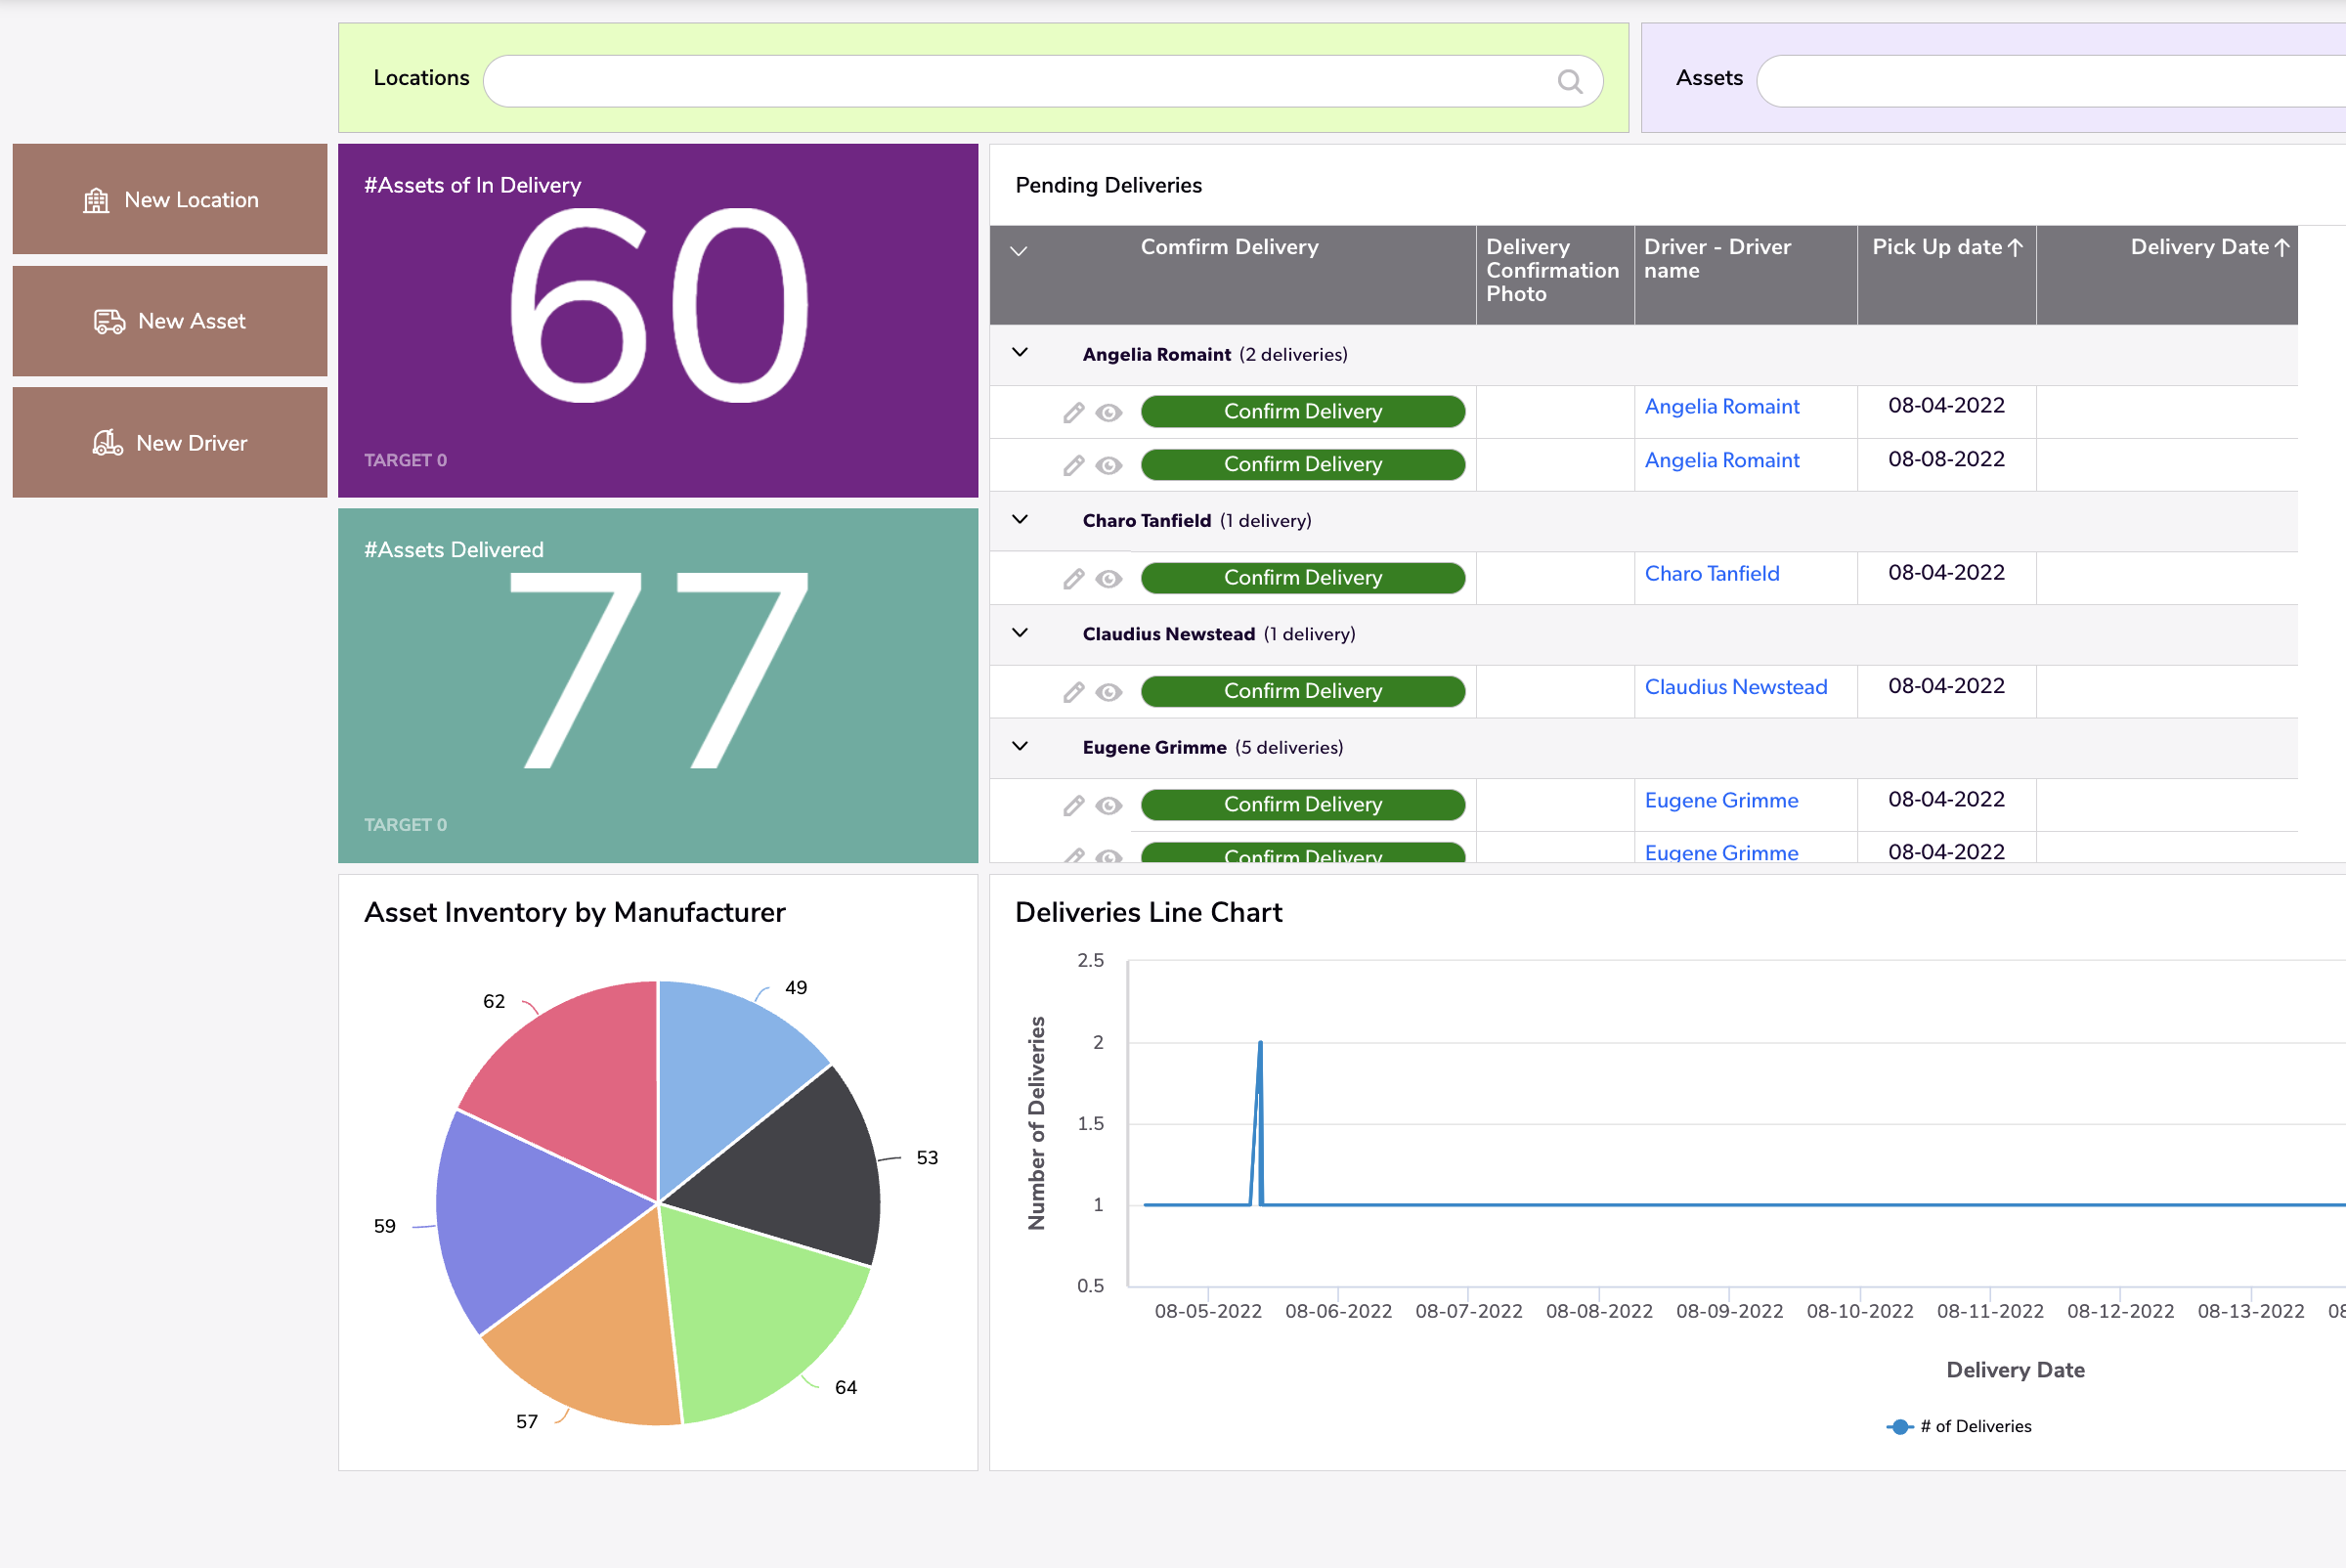Open the Claudius Newstead driver link
Screen dimensions: 2346x1568
click(x=1735, y=687)
